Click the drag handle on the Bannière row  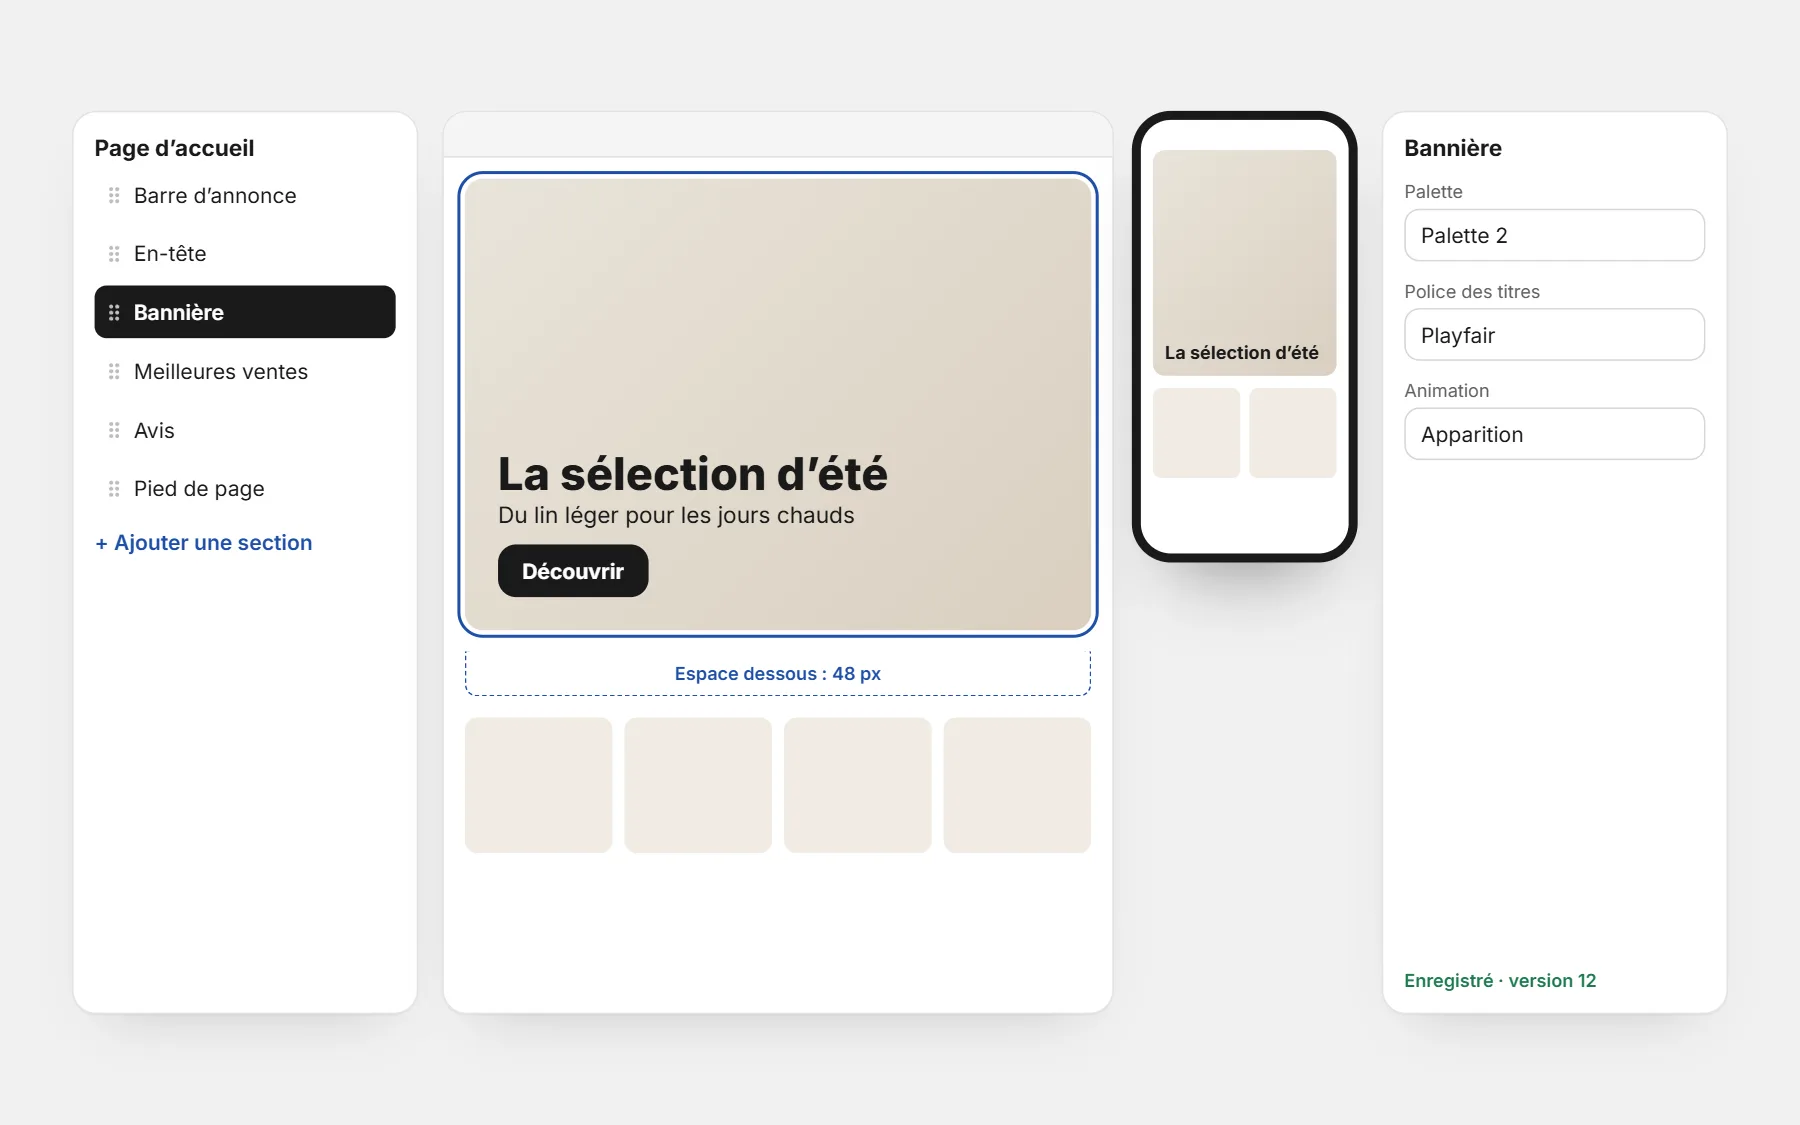[114, 313]
